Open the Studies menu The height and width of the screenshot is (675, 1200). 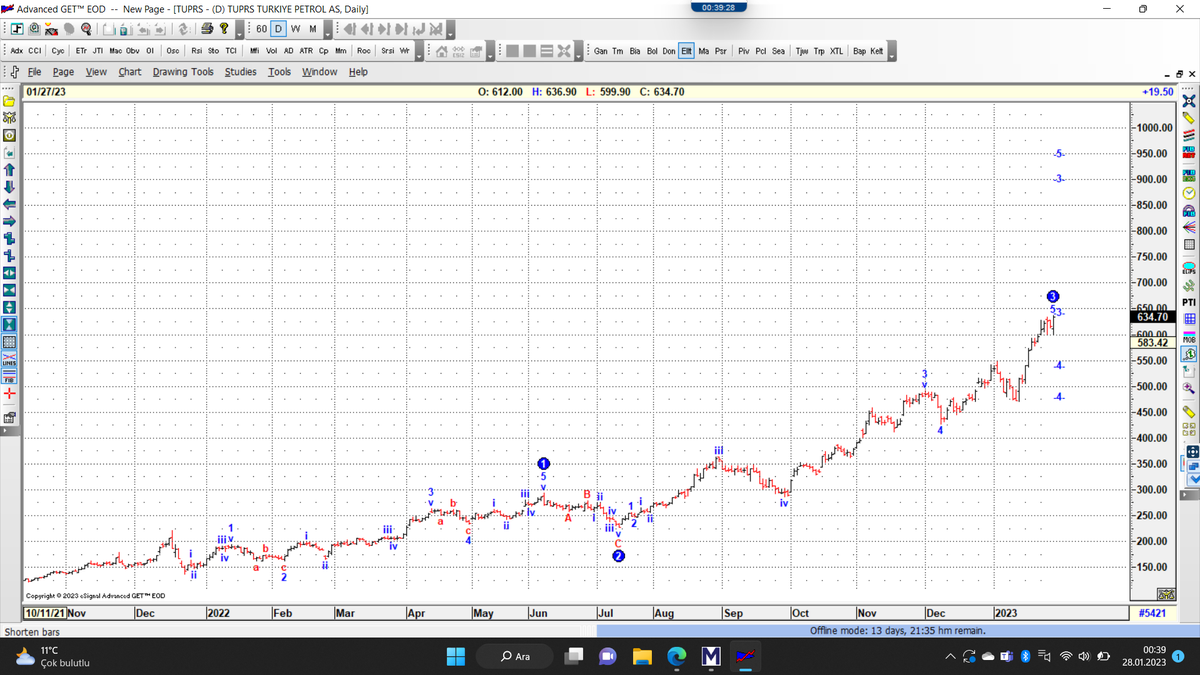(x=240, y=72)
